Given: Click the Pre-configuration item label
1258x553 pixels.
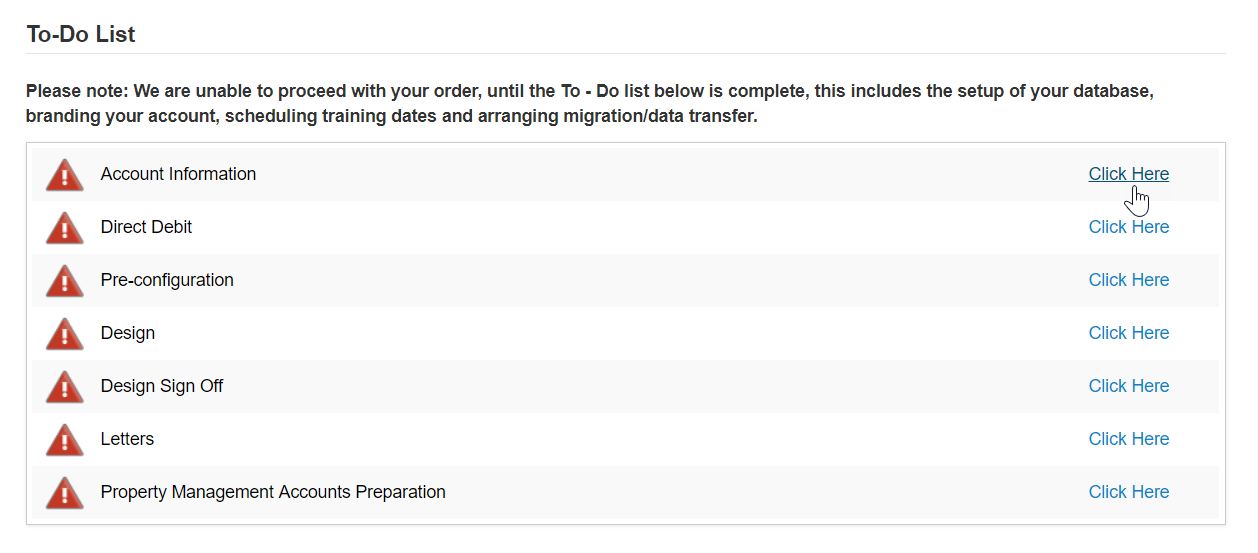Looking at the screenshot, I should click(x=167, y=280).
